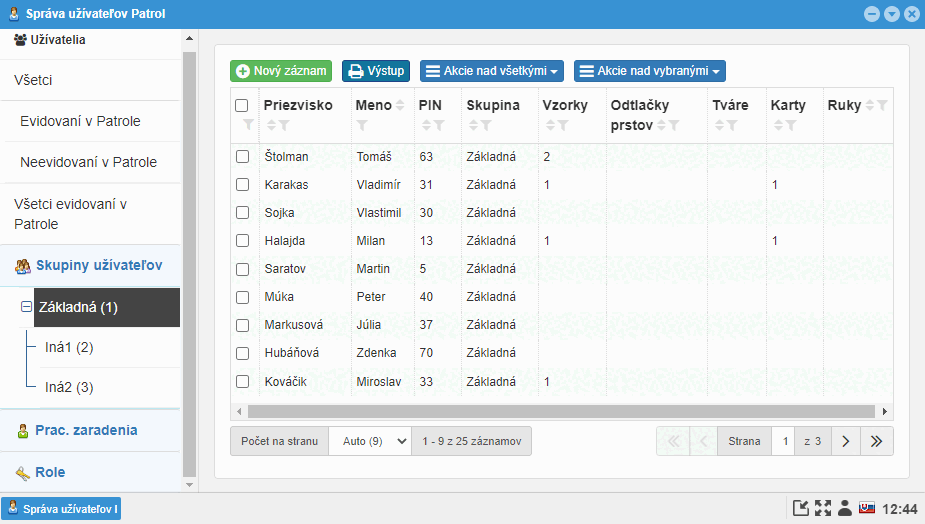Click the user profile icon in taskbar tray
Viewport: 925px width, 524px height.
coord(845,508)
